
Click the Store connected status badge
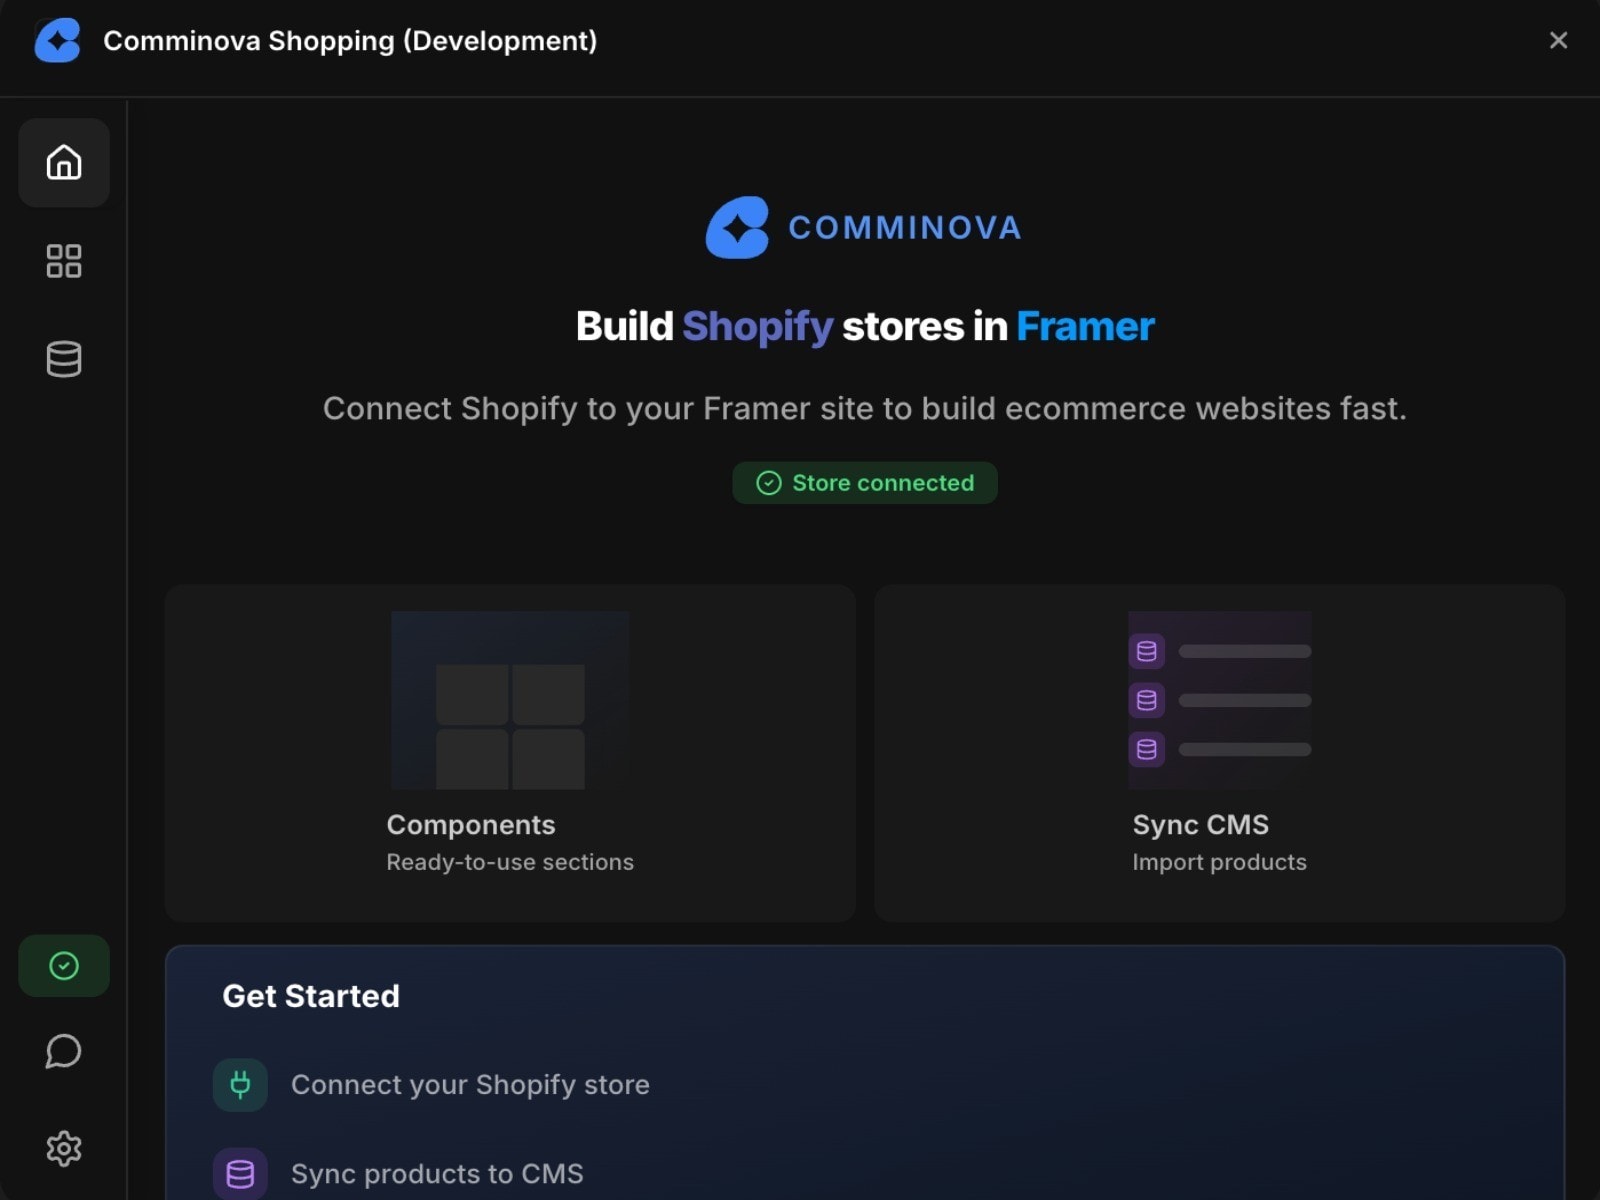coord(865,483)
